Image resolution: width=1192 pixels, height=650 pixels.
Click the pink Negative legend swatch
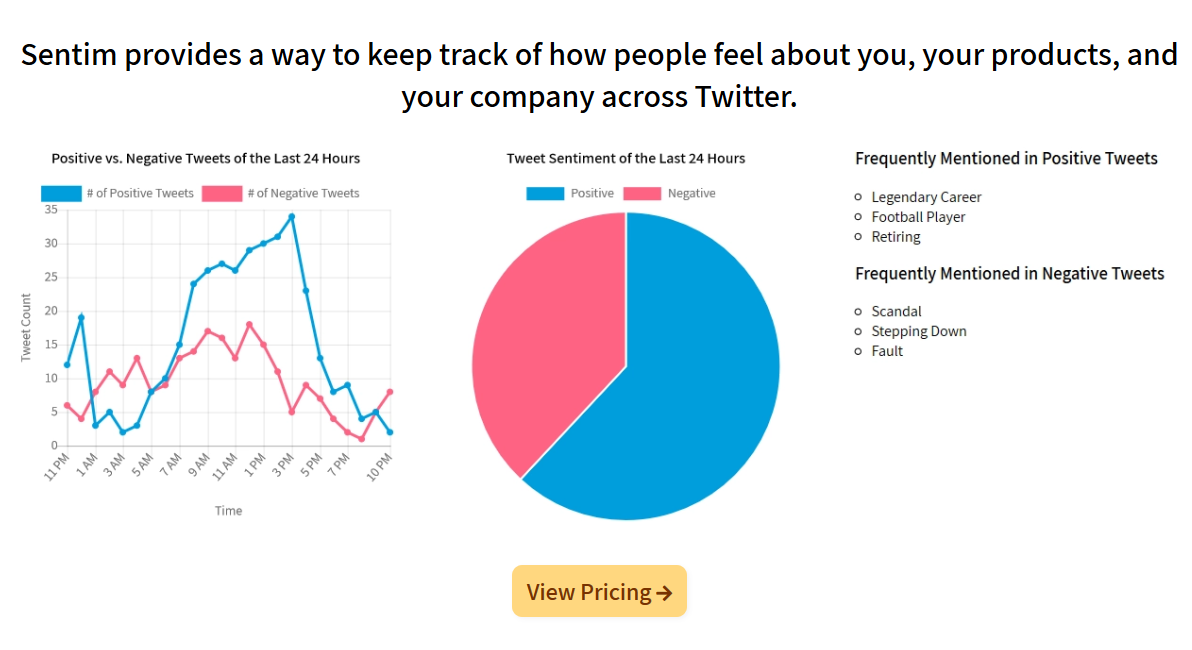(640, 193)
